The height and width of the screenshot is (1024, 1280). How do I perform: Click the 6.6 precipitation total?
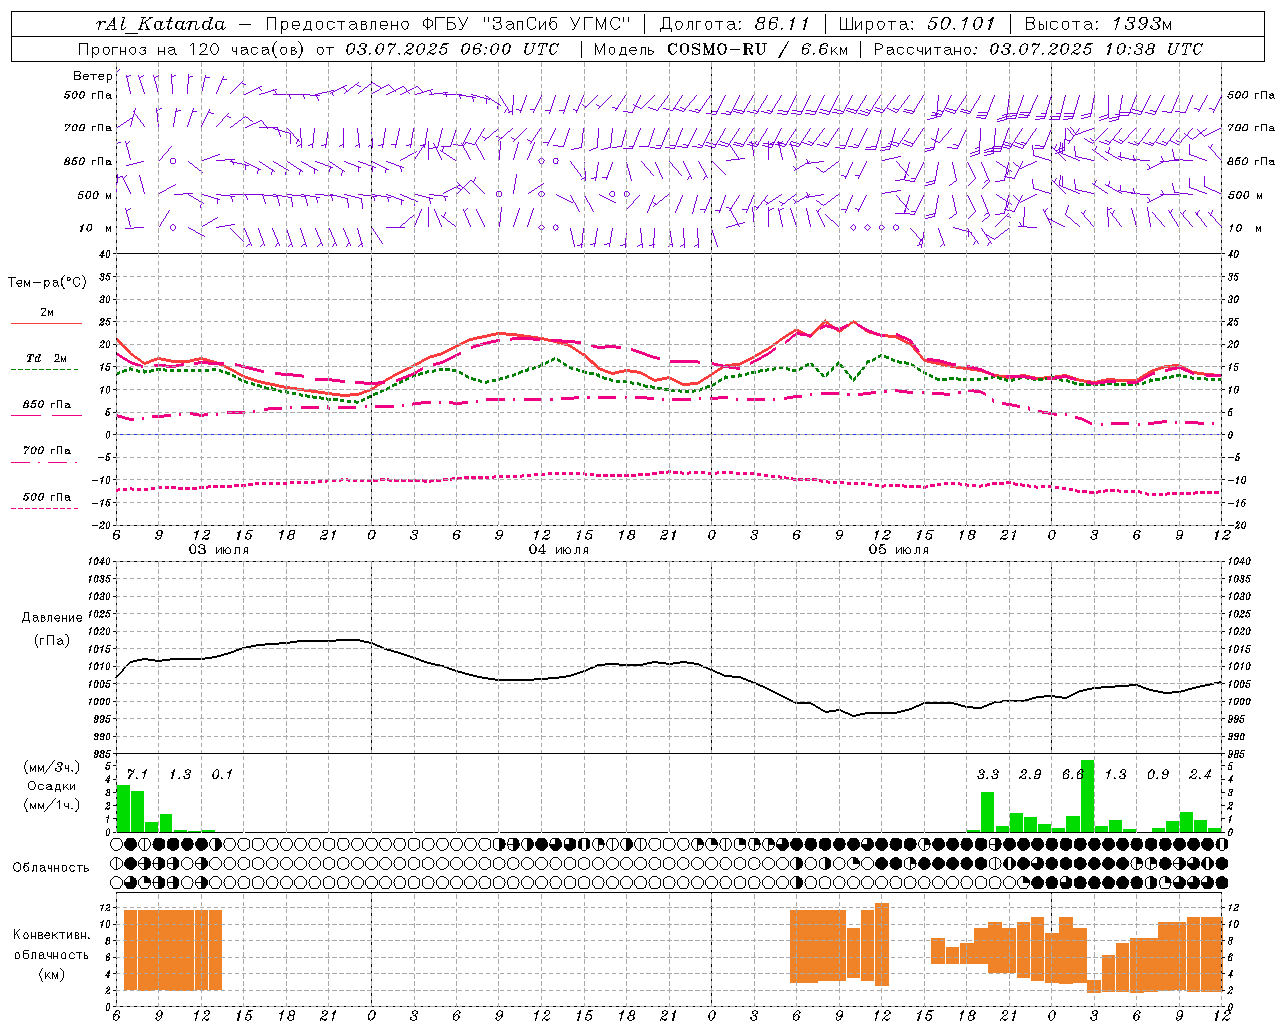(1073, 775)
